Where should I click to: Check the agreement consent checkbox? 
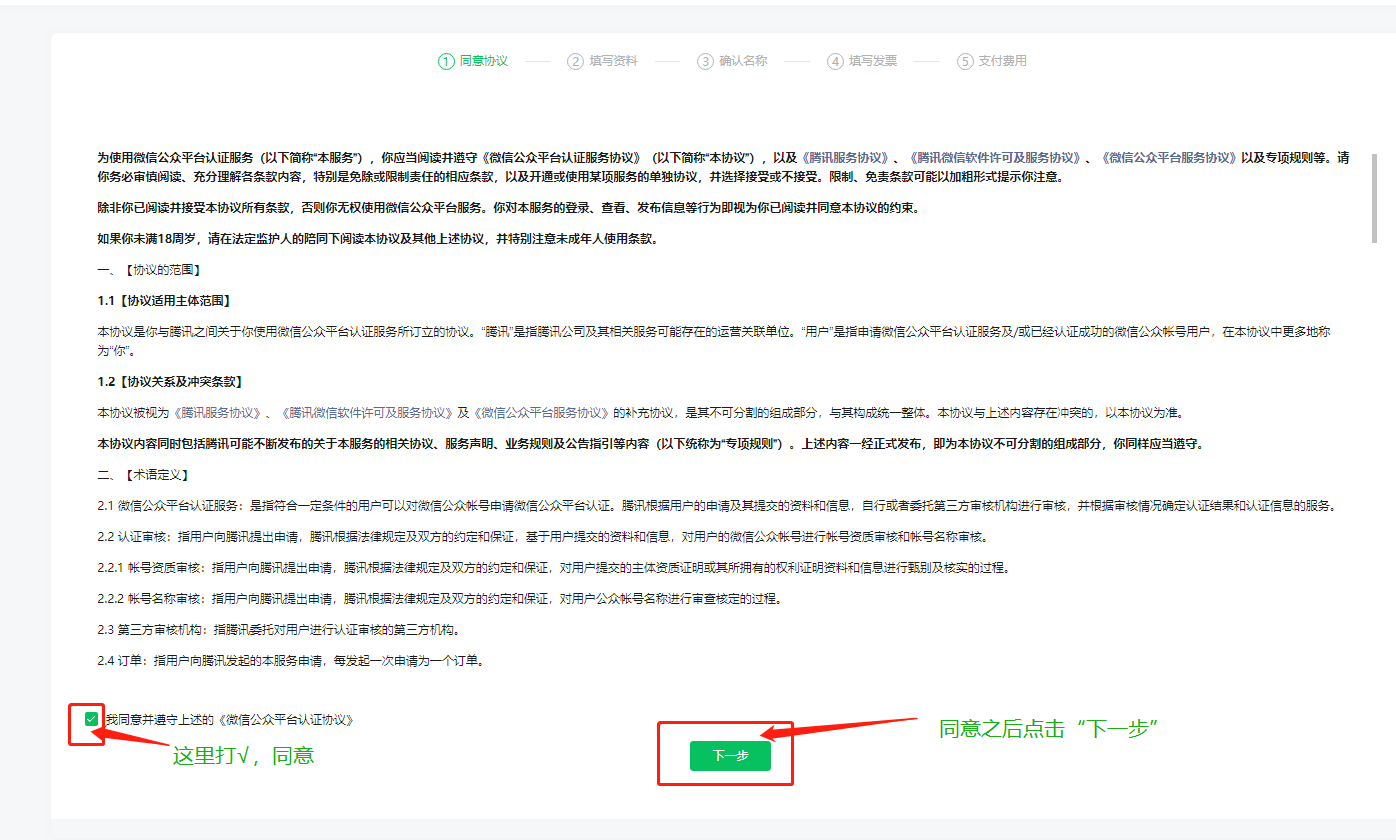tap(92, 719)
